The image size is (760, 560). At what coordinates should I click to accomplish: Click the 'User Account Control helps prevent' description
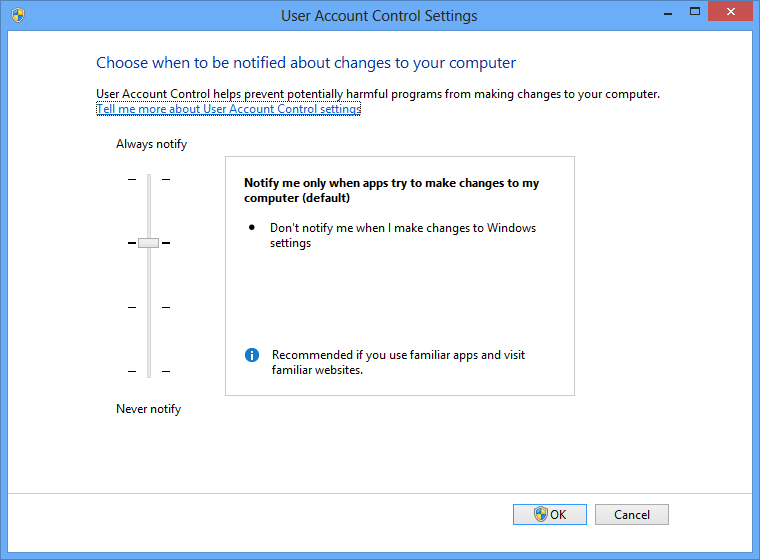(x=378, y=94)
